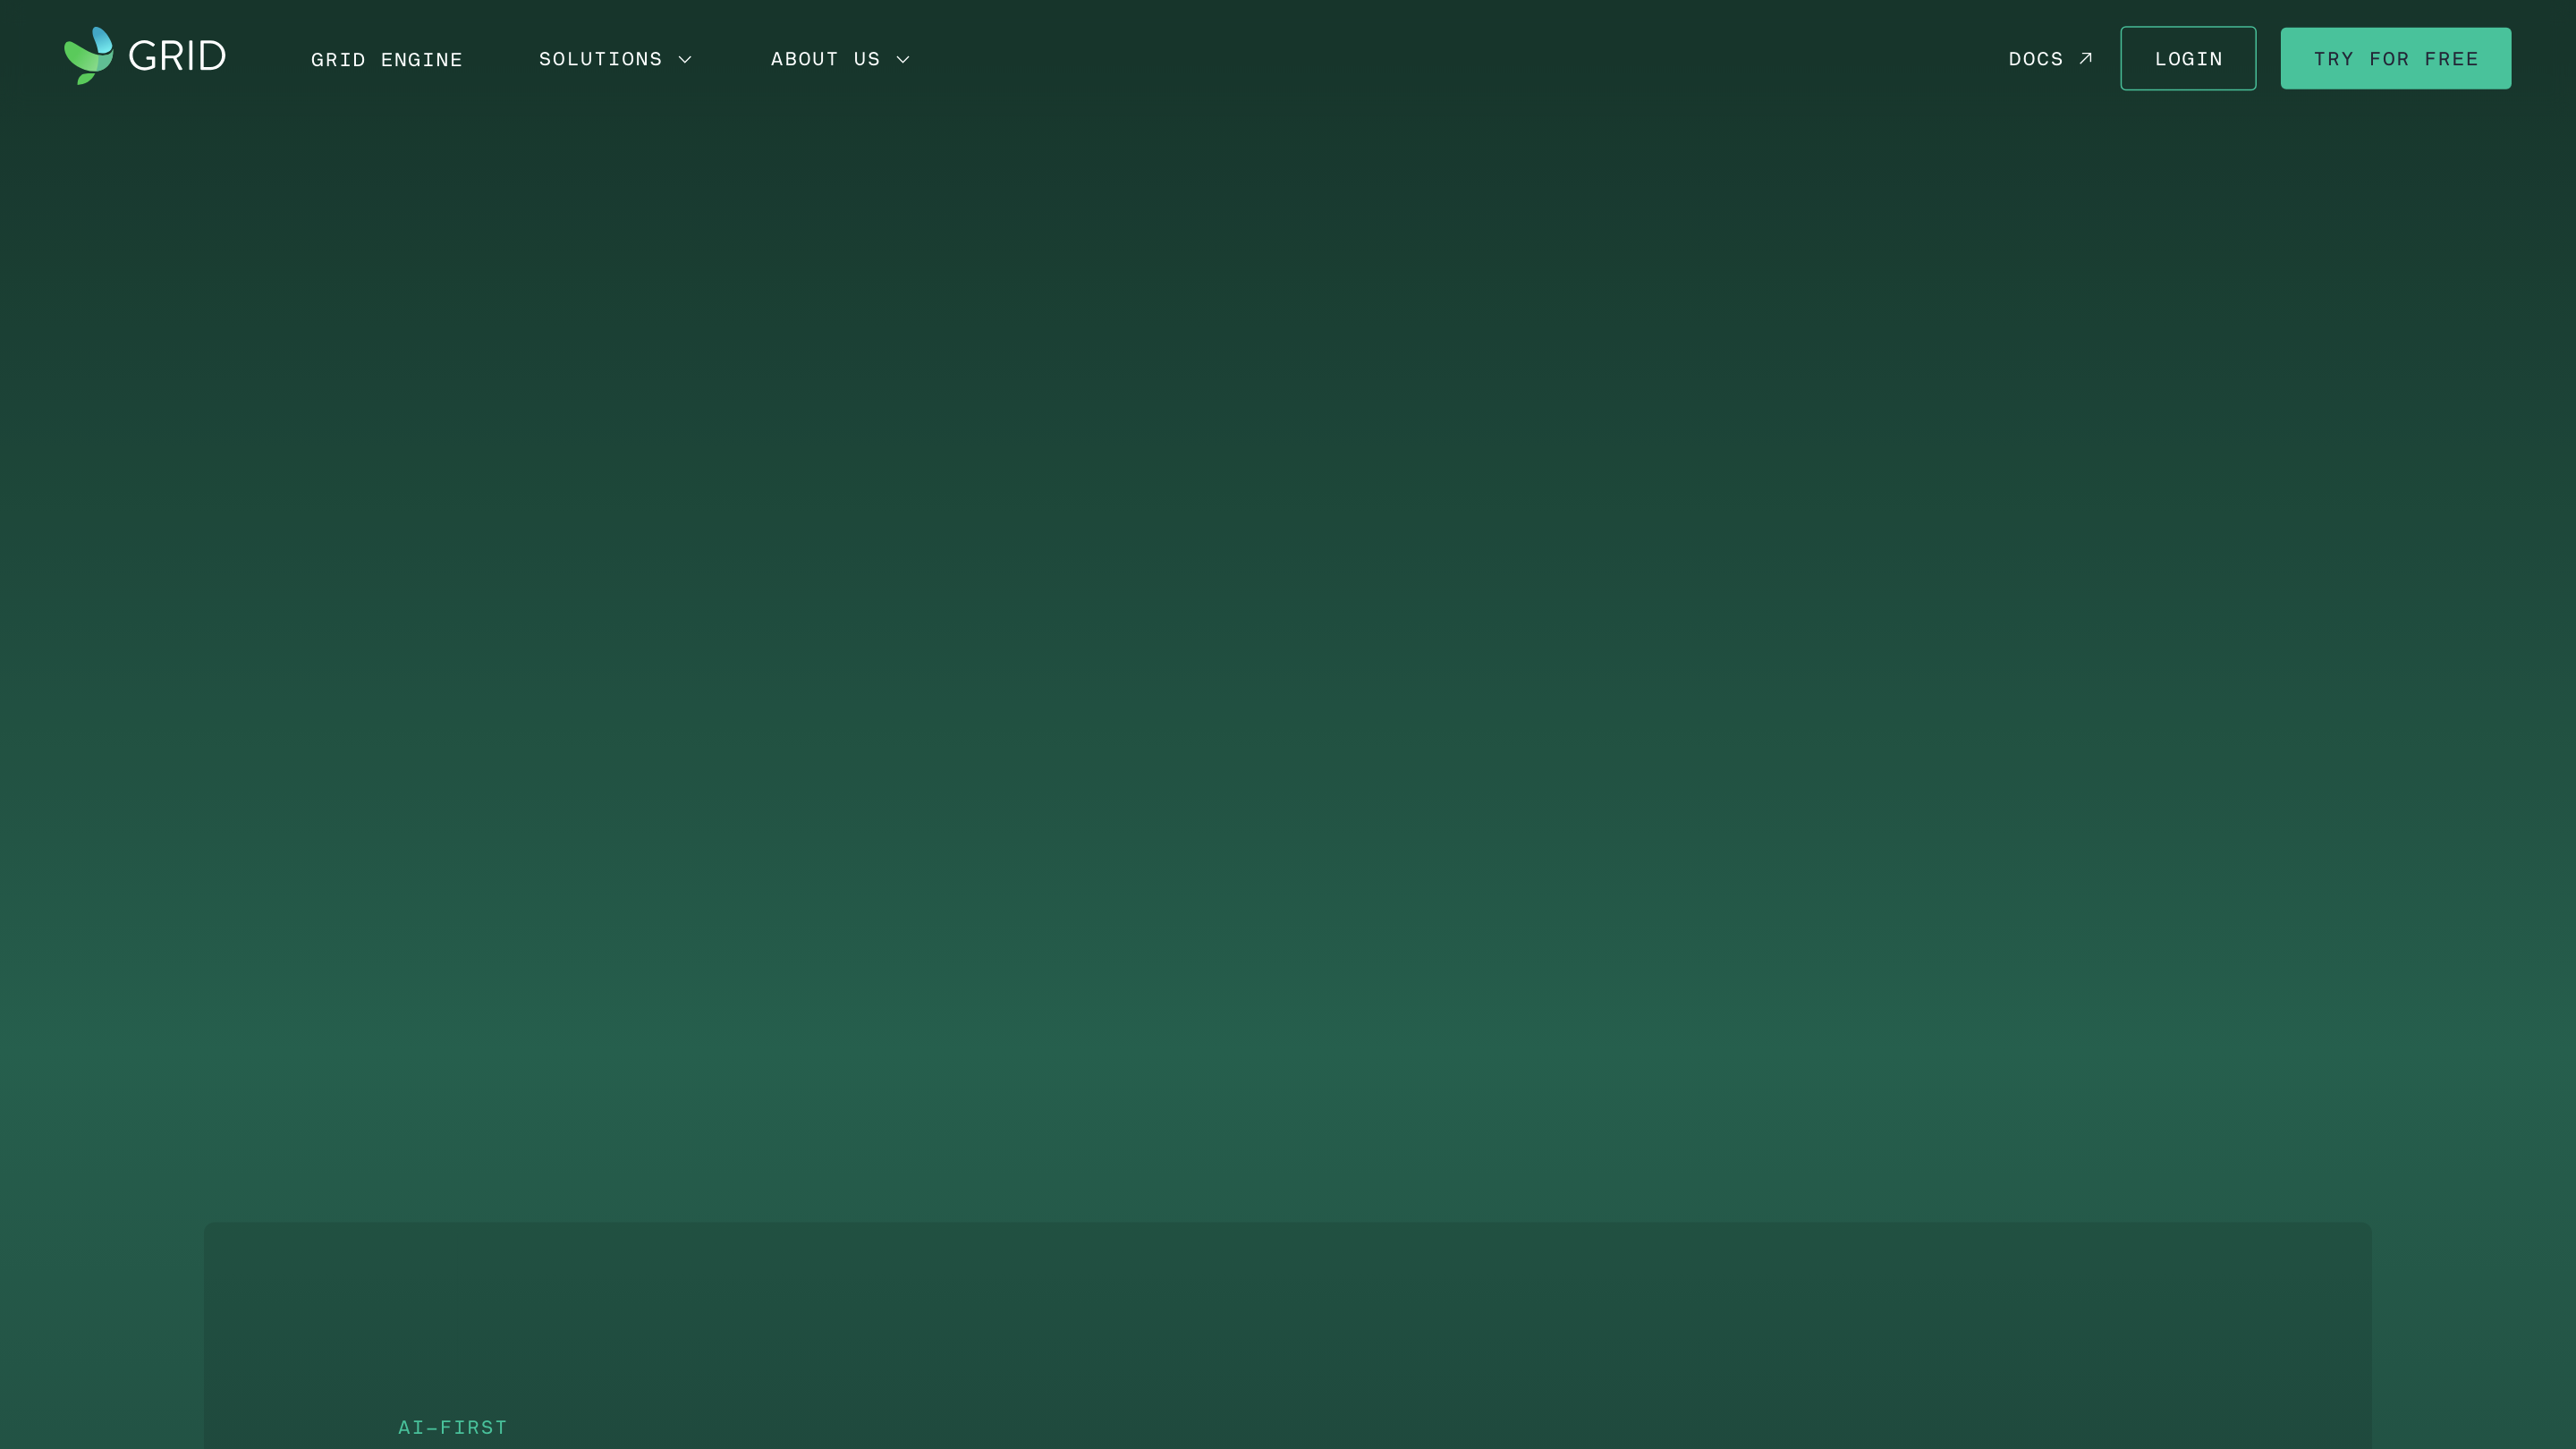Click the Solutions menu label

pos(600,59)
